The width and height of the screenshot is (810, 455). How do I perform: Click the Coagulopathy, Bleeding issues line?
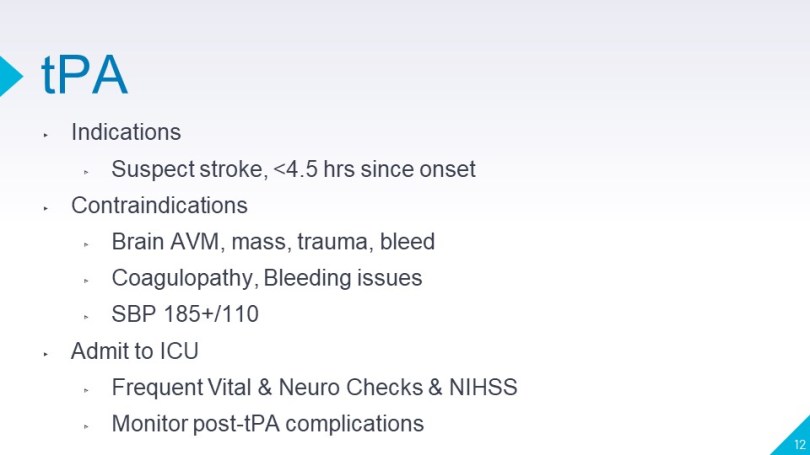(x=266, y=278)
